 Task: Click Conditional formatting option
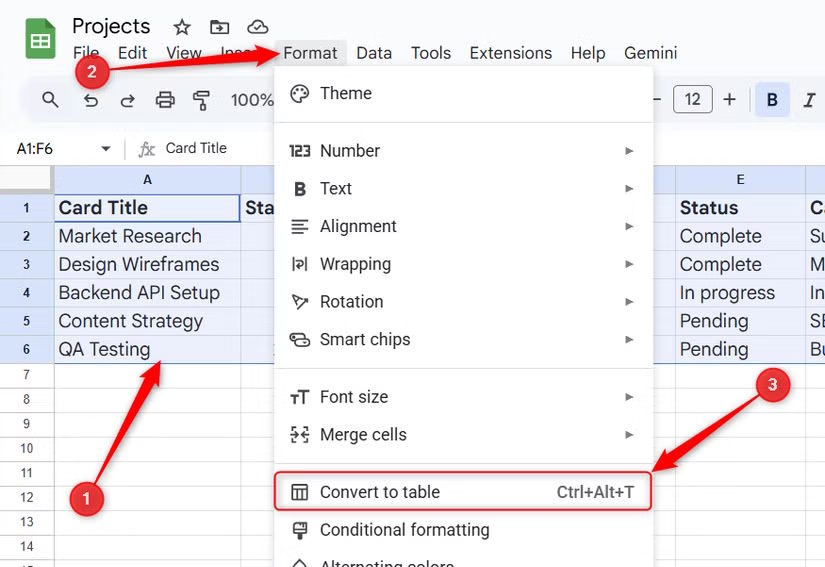[404, 530]
